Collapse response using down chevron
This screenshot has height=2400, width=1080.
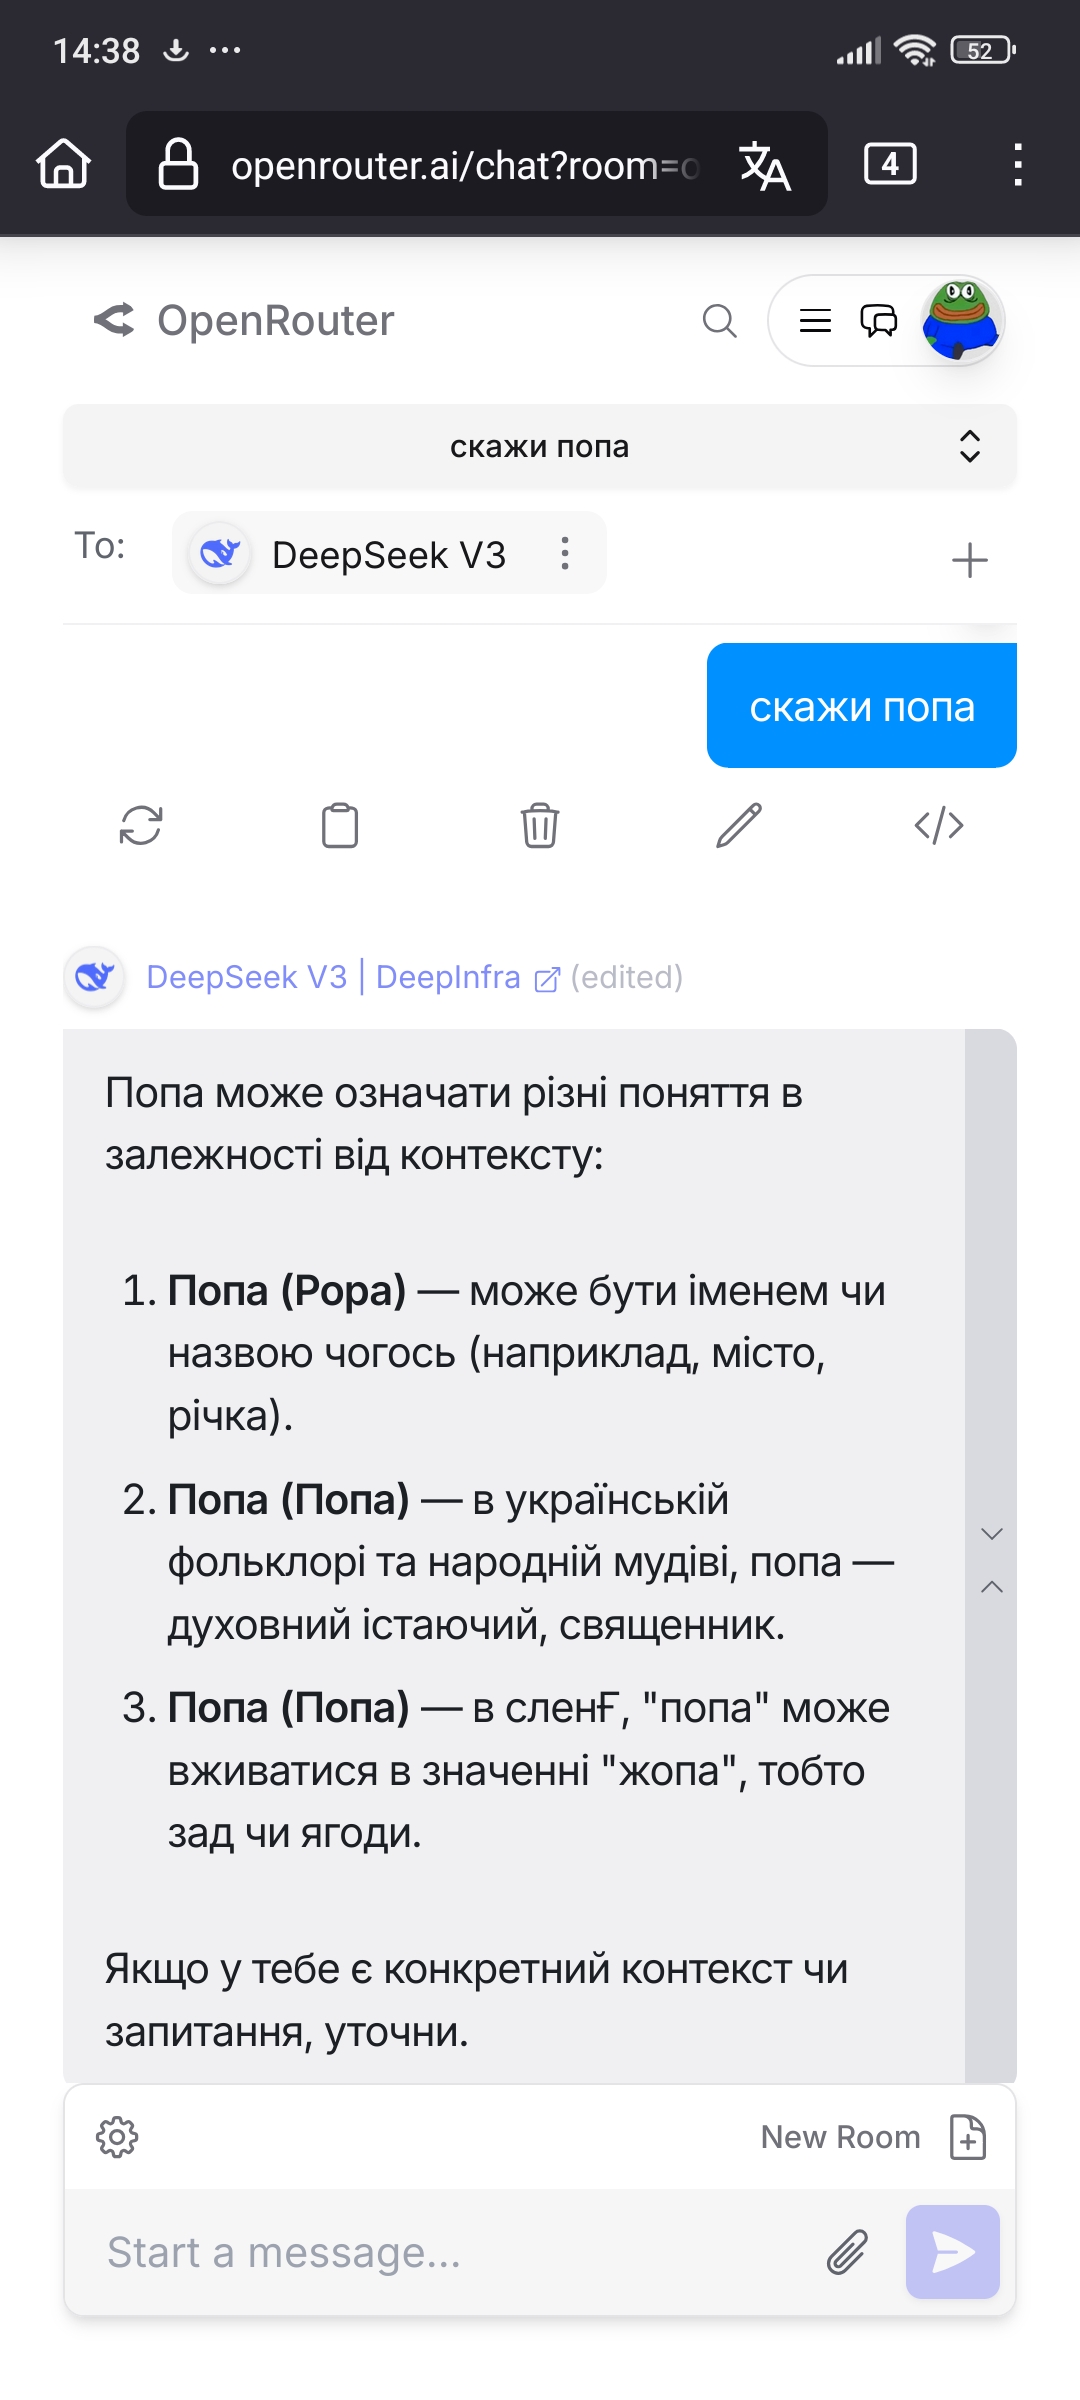click(992, 1534)
